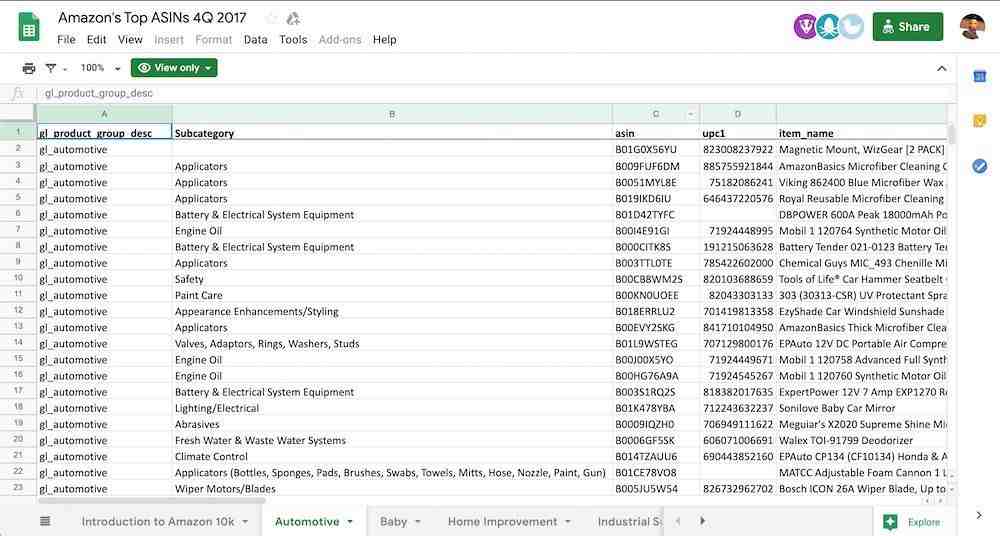Collapse the side panel with the chevron
The image size is (1000, 536).
tap(979, 515)
